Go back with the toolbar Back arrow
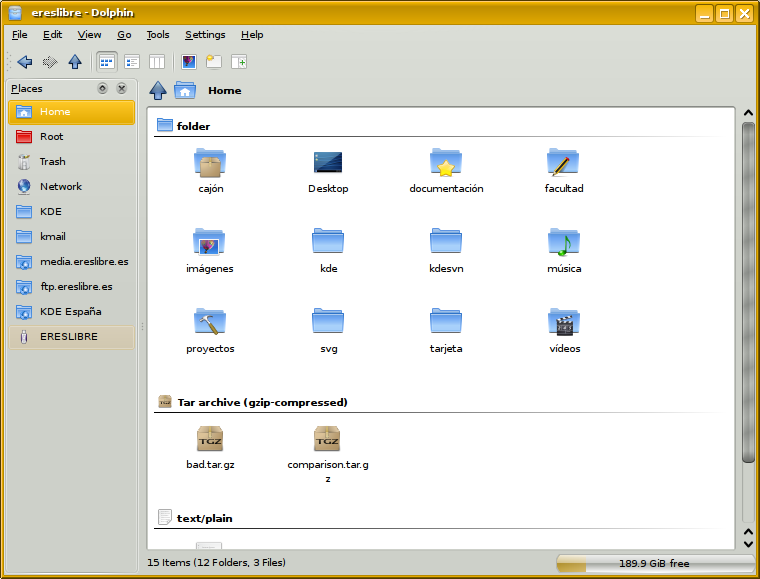 tap(25, 62)
